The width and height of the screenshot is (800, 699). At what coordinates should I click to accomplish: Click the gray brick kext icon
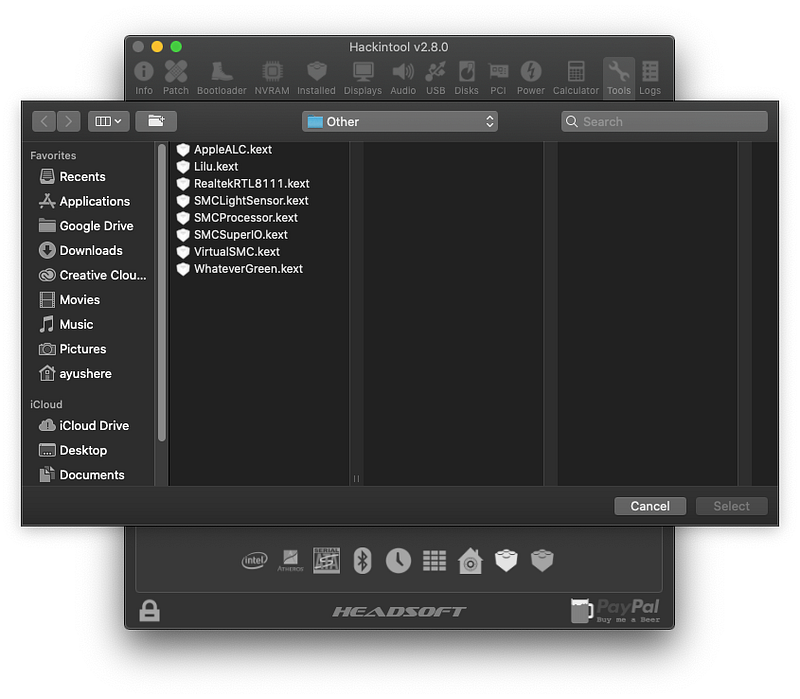click(x=542, y=561)
